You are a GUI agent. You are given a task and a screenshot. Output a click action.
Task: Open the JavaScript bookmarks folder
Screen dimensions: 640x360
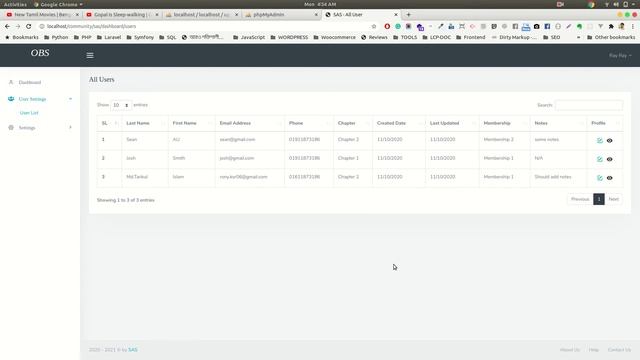click(249, 37)
